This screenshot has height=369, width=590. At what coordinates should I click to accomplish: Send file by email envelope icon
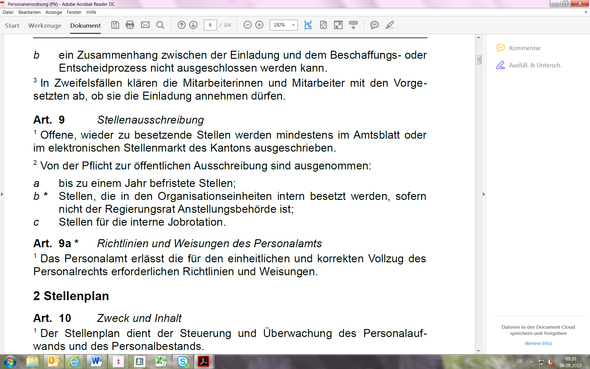click(x=145, y=25)
